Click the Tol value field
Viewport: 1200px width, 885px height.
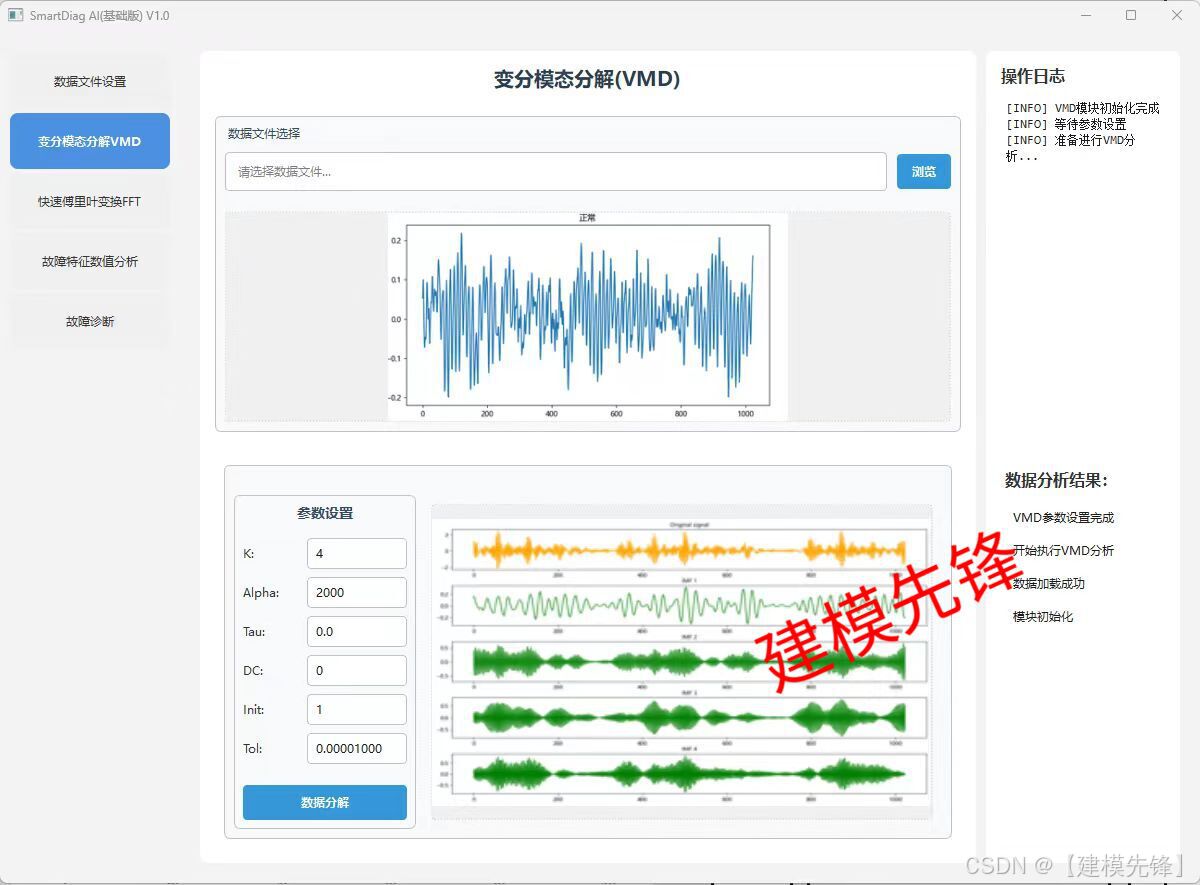pos(357,748)
